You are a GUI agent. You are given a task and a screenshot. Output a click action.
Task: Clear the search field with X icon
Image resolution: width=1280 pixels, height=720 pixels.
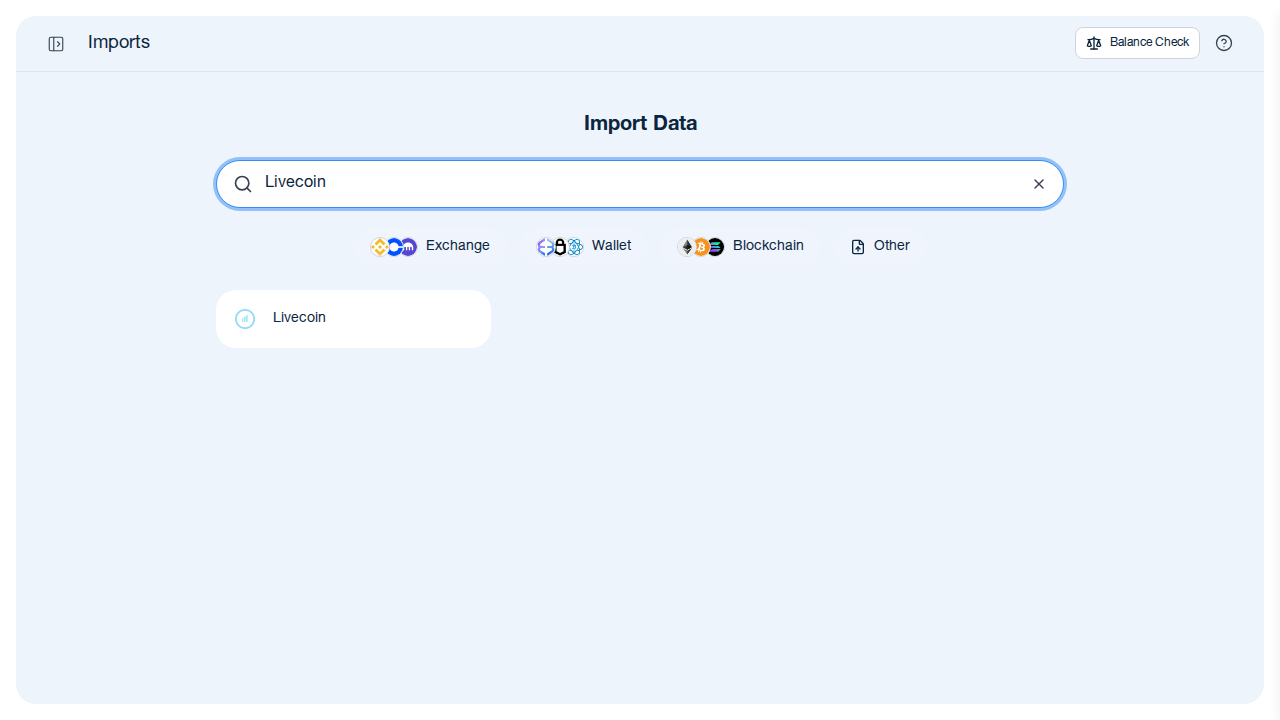click(1039, 184)
